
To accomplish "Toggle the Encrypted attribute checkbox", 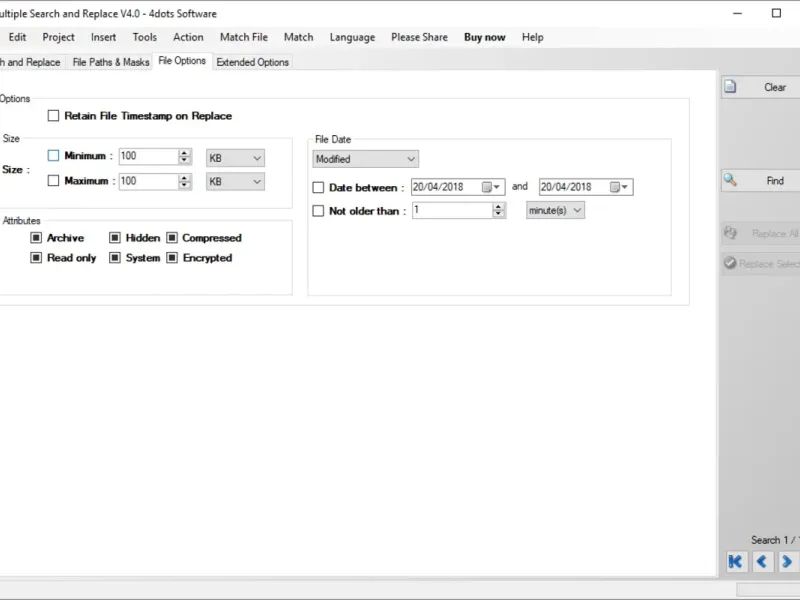I will click(172, 258).
